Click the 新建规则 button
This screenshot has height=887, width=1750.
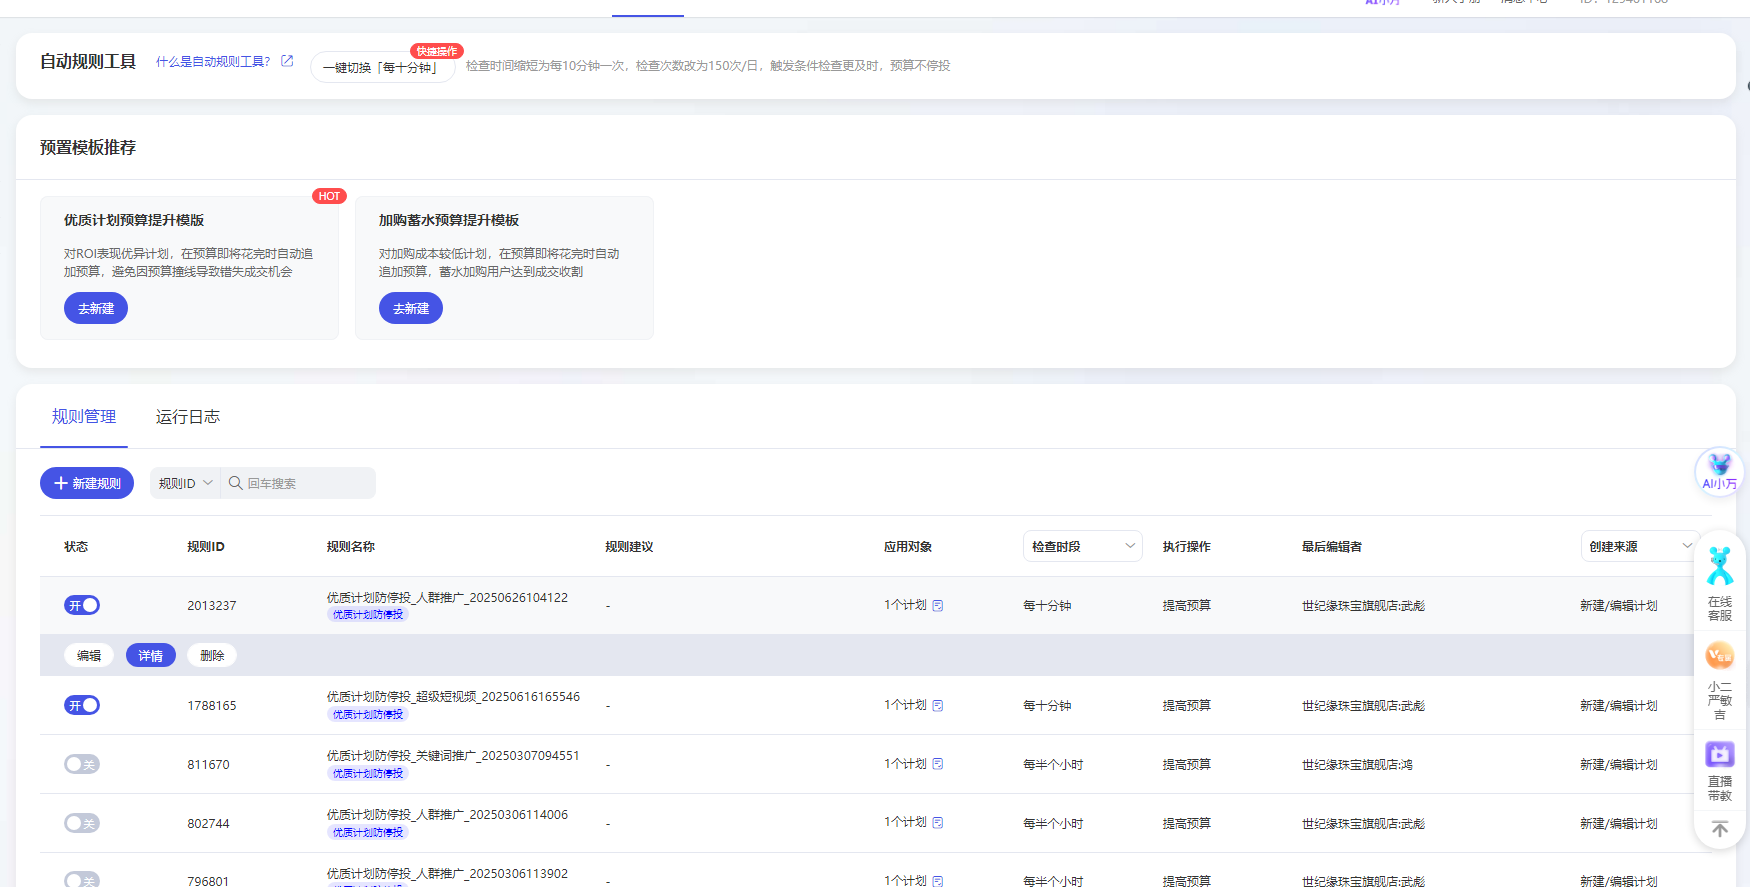[87, 483]
